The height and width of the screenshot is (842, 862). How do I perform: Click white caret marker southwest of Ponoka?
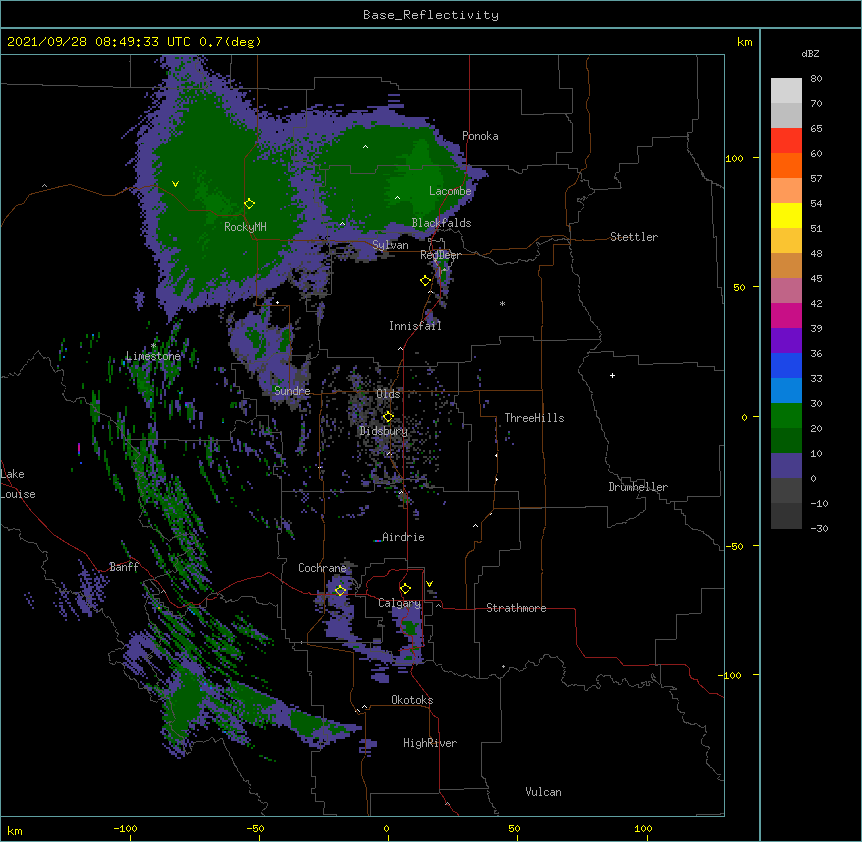click(366, 147)
